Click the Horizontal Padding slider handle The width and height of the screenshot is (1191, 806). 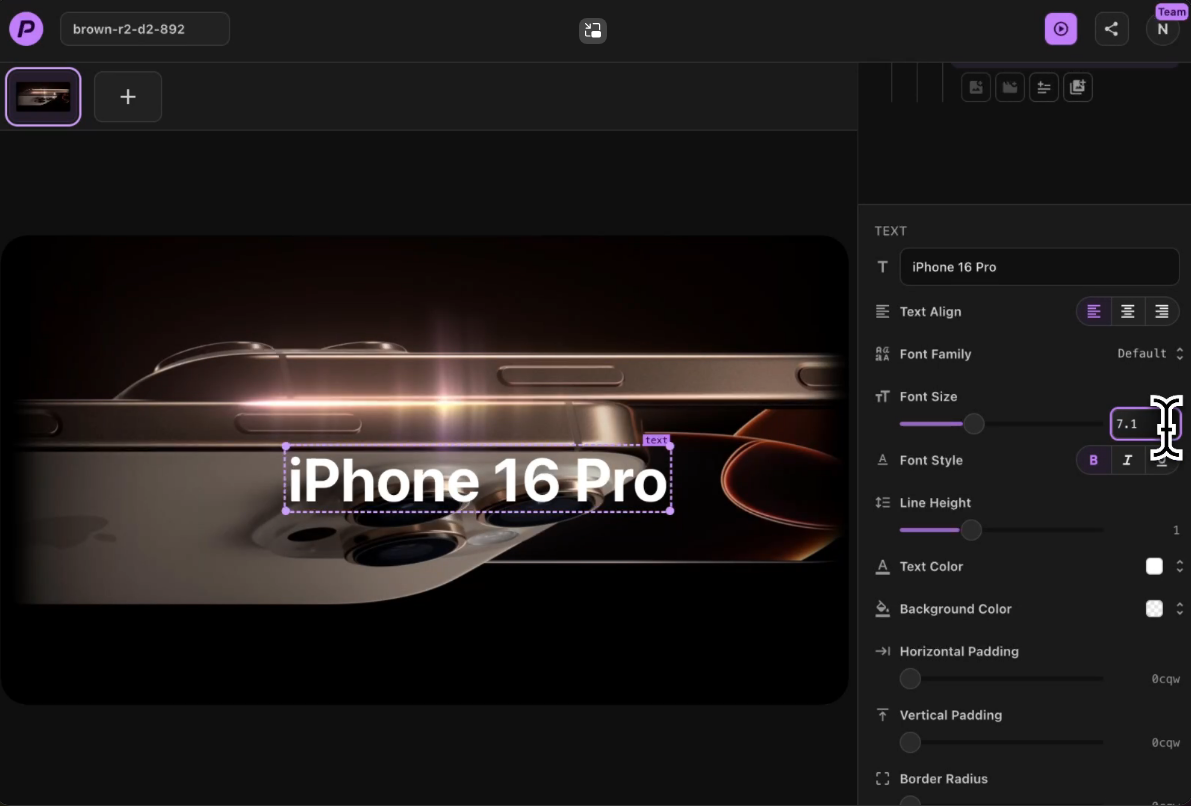910,678
